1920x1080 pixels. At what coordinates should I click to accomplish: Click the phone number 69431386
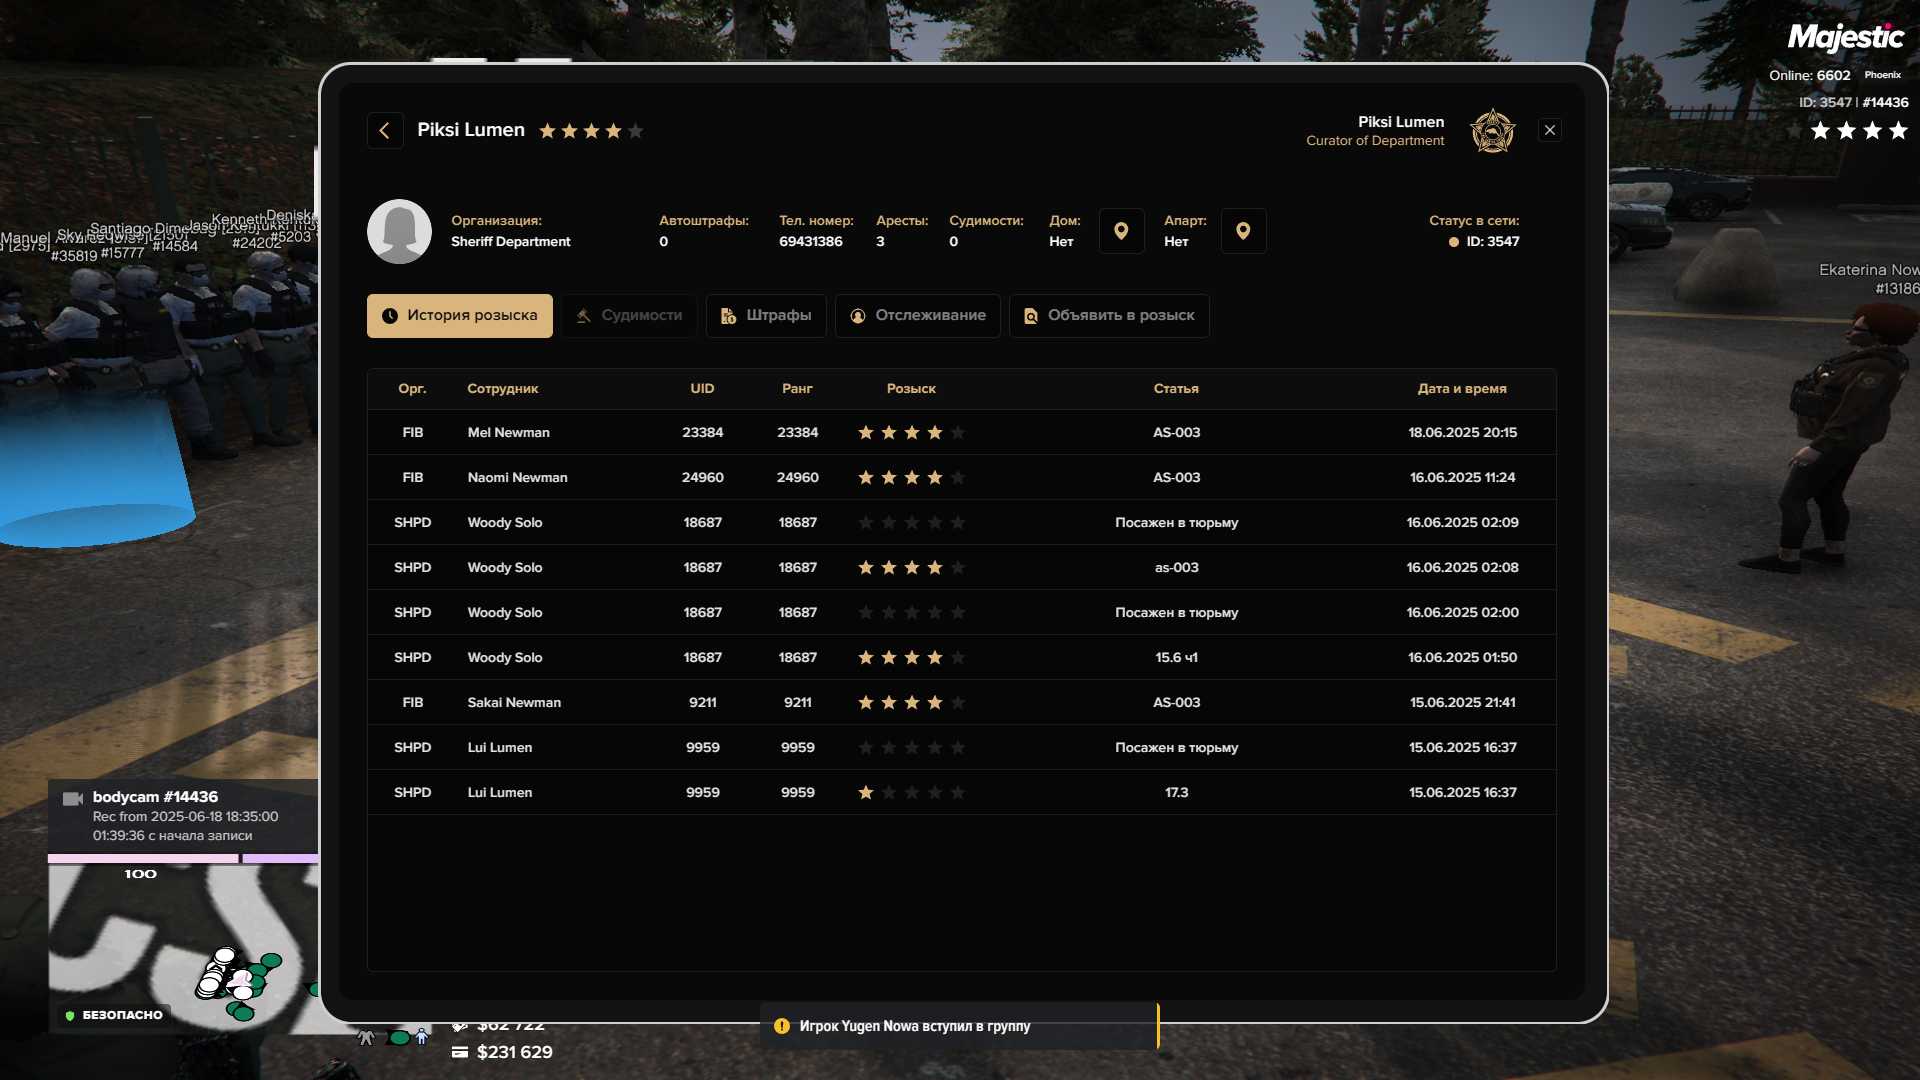point(811,242)
